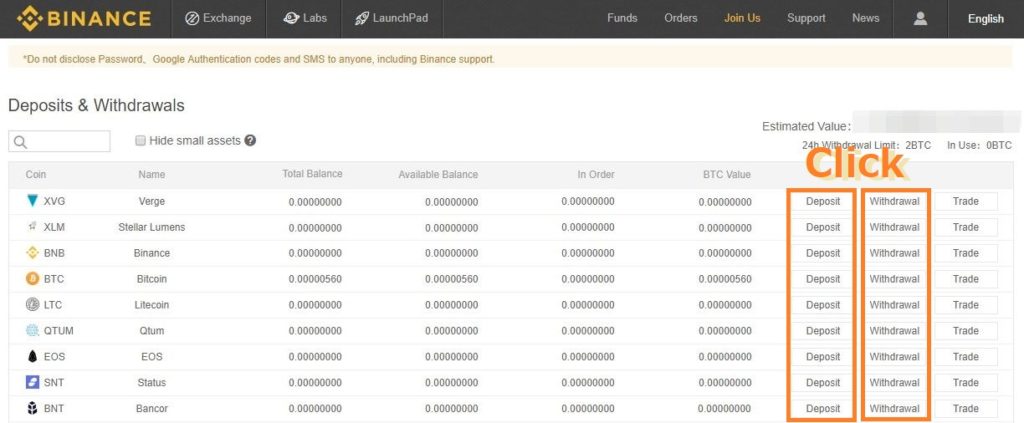Screen dimensions: 1024x423
Task: Click the BNT coin icon
Action: (x=32, y=408)
